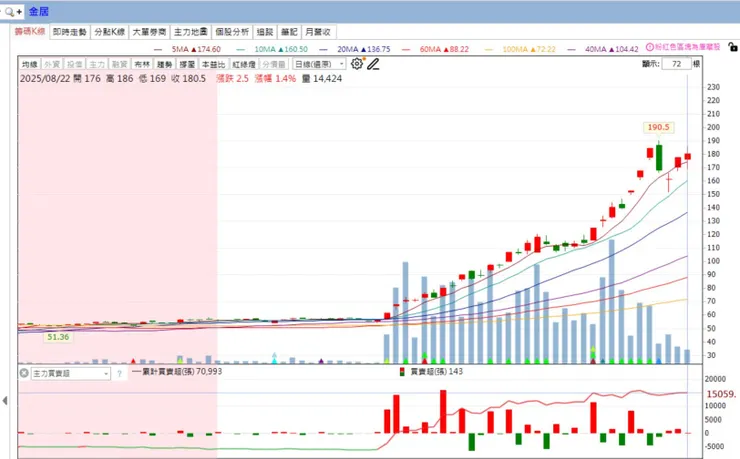Toggle the 投信 overlay button
The image size is (740, 459).
tap(75, 64)
